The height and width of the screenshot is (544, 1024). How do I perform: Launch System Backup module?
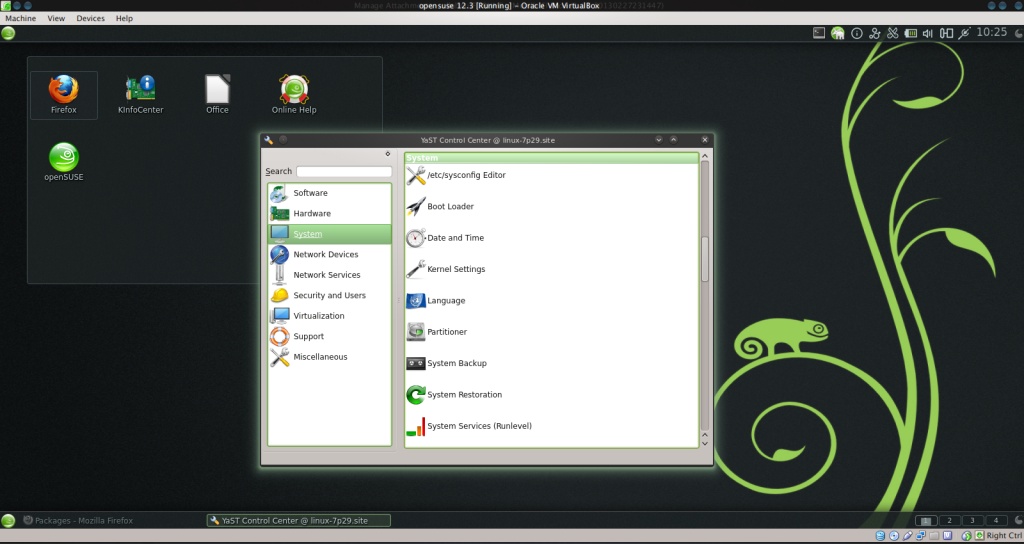coord(456,363)
